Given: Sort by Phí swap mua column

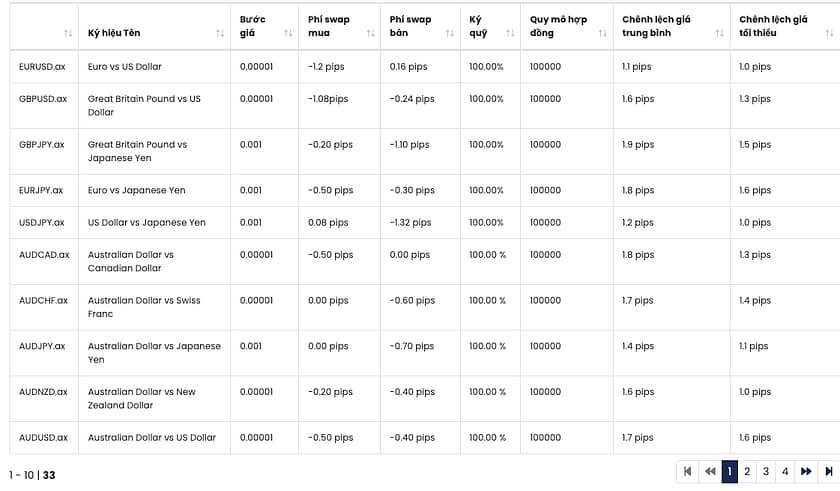Looking at the screenshot, I should click(370, 33).
